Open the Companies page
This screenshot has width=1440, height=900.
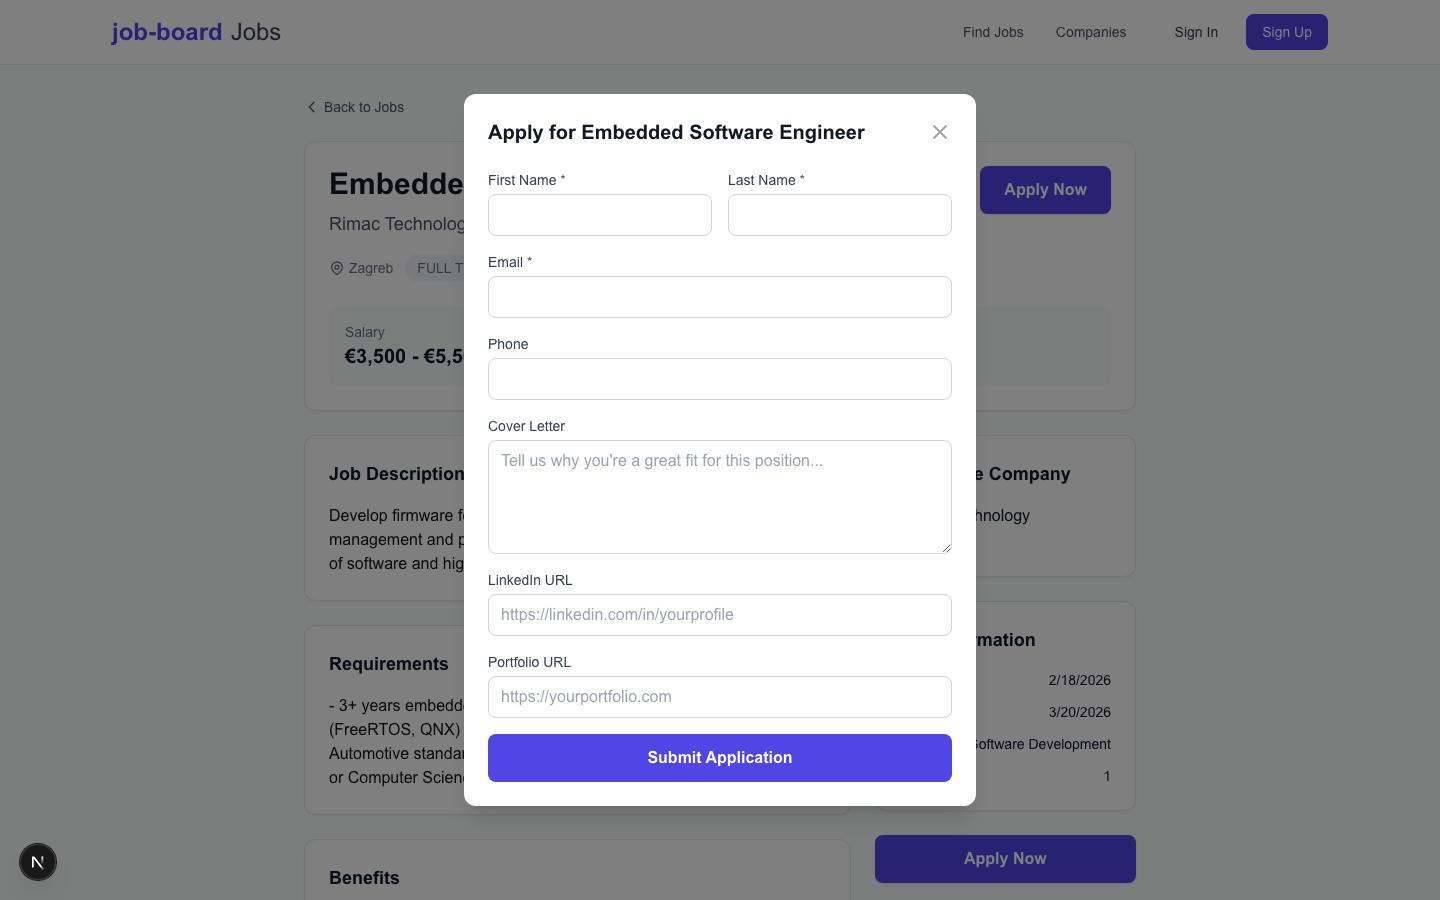pyautogui.click(x=1090, y=32)
